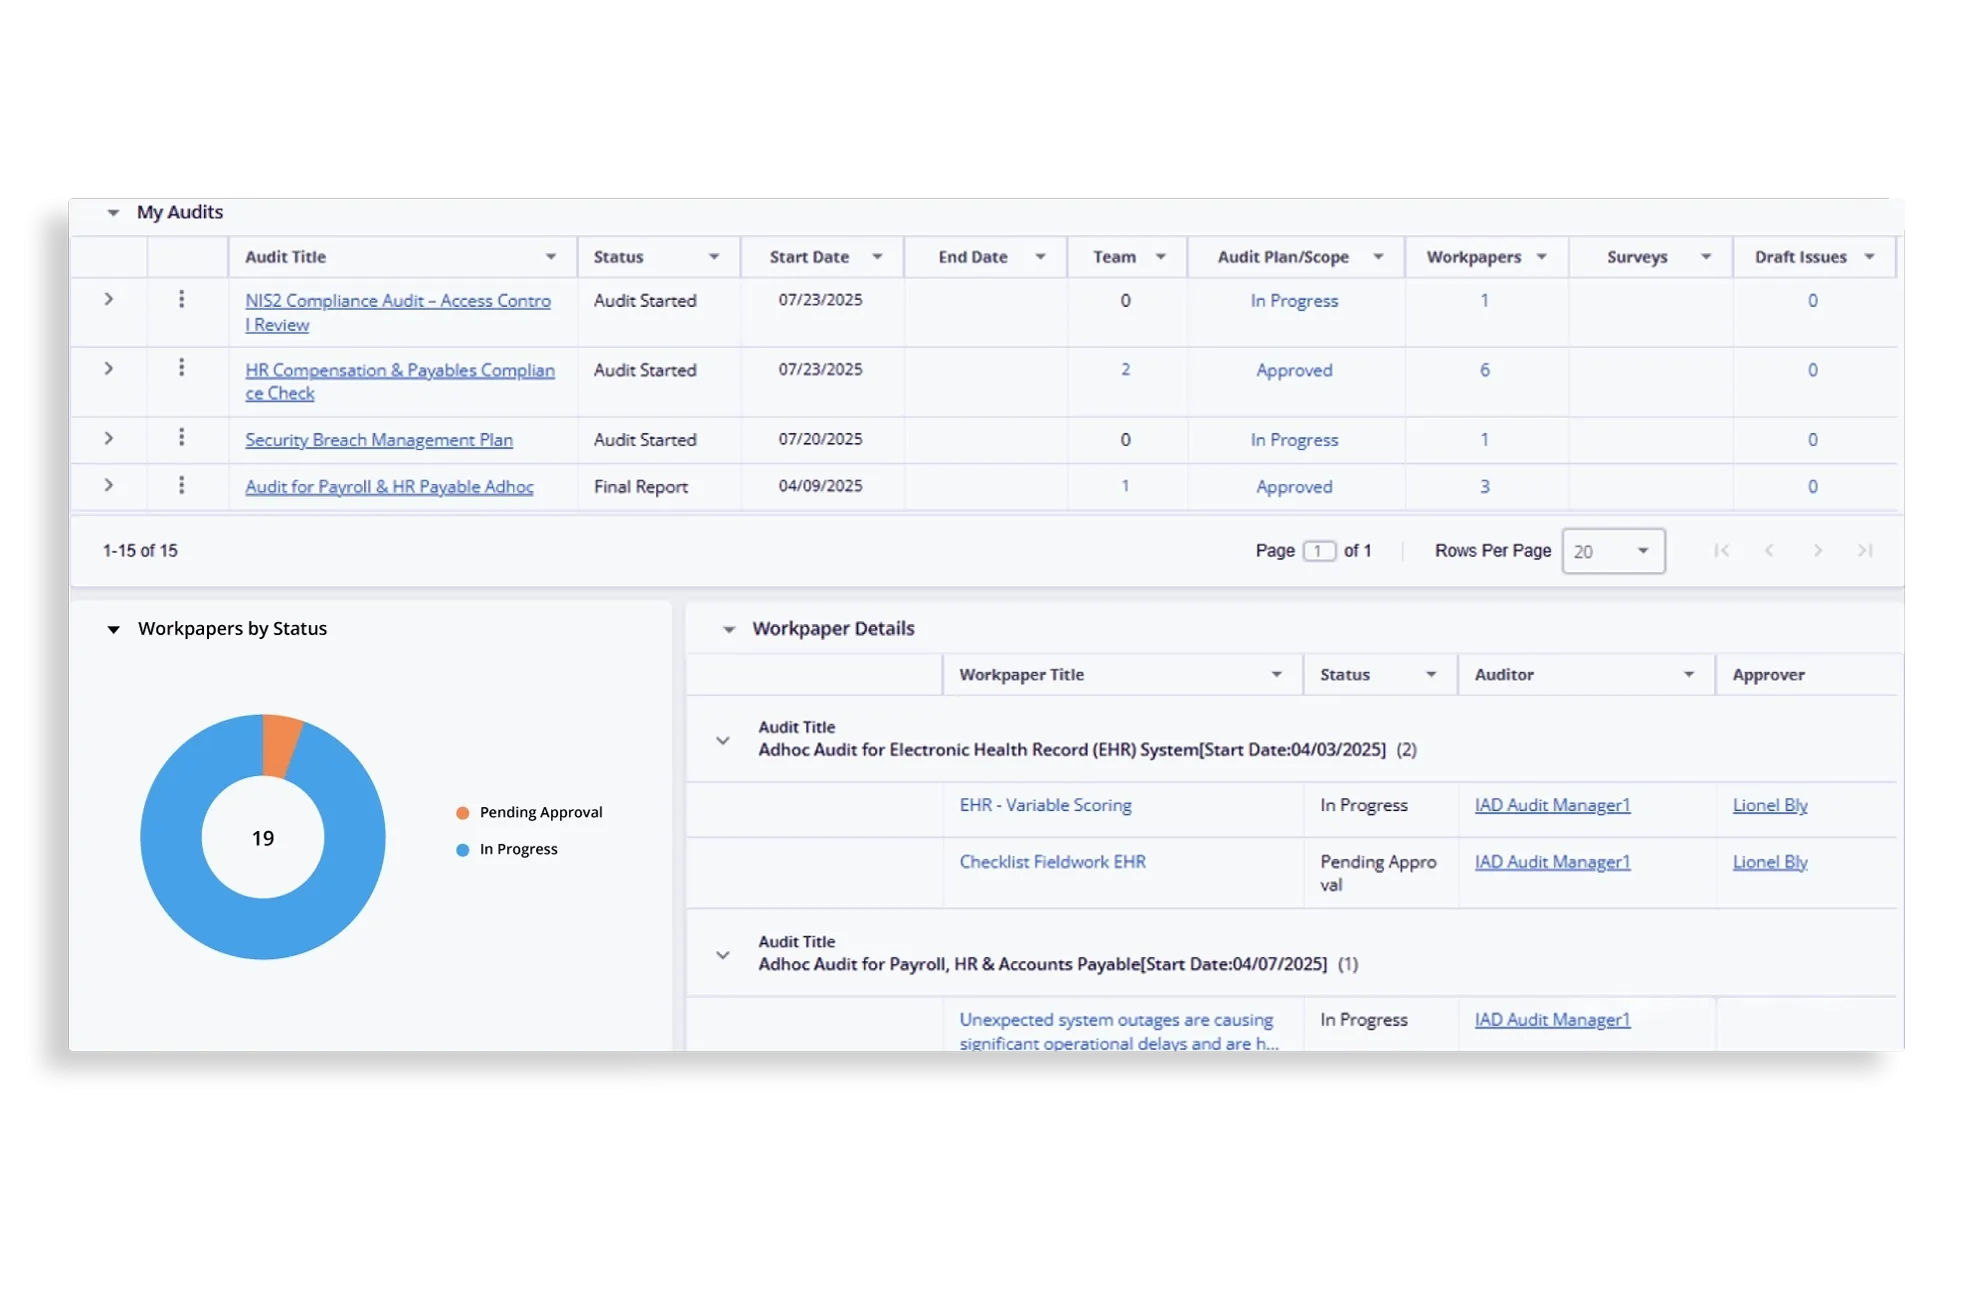Open actions menu for Security Breach Management Plan
The width and height of the screenshot is (1975, 1313).
click(181, 437)
